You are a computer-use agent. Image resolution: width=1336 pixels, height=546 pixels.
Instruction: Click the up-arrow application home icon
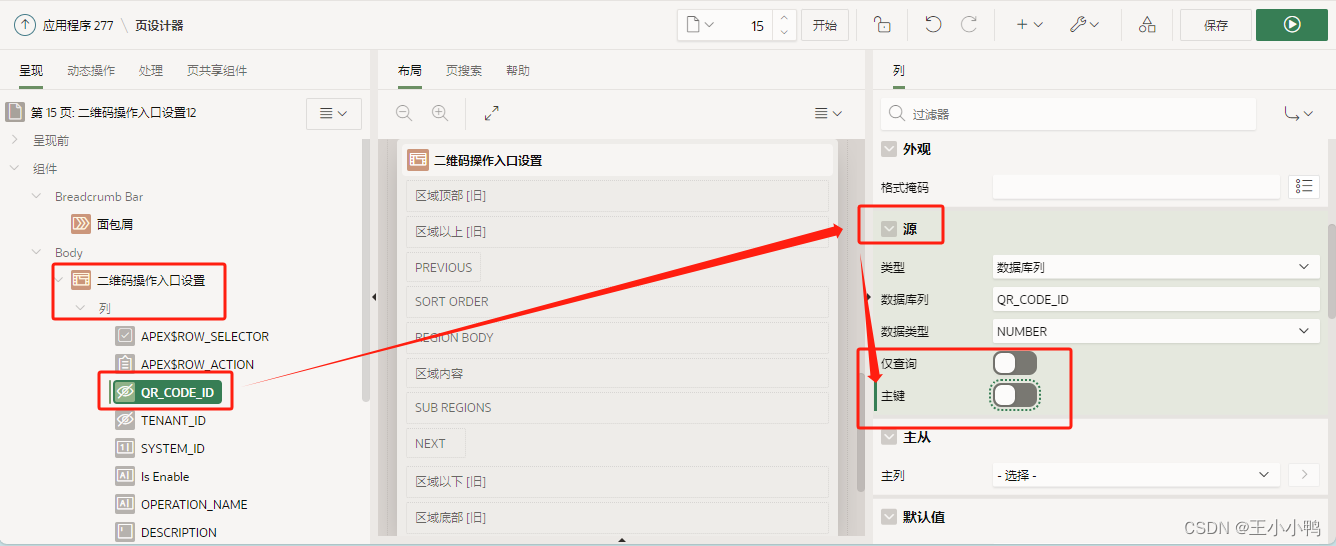tap(25, 25)
